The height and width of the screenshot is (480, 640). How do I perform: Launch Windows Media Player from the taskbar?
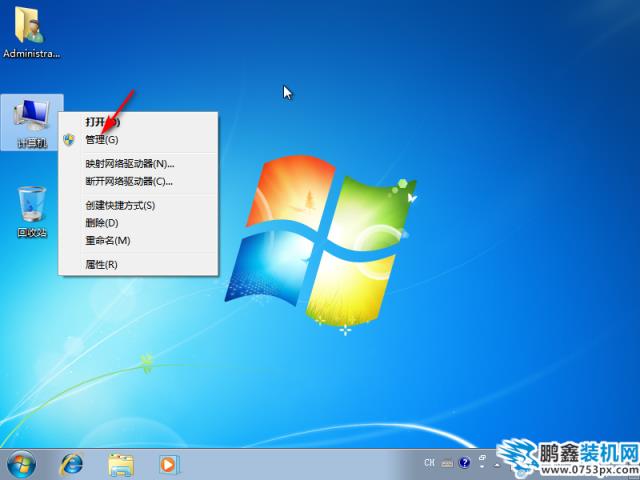coord(169,464)
